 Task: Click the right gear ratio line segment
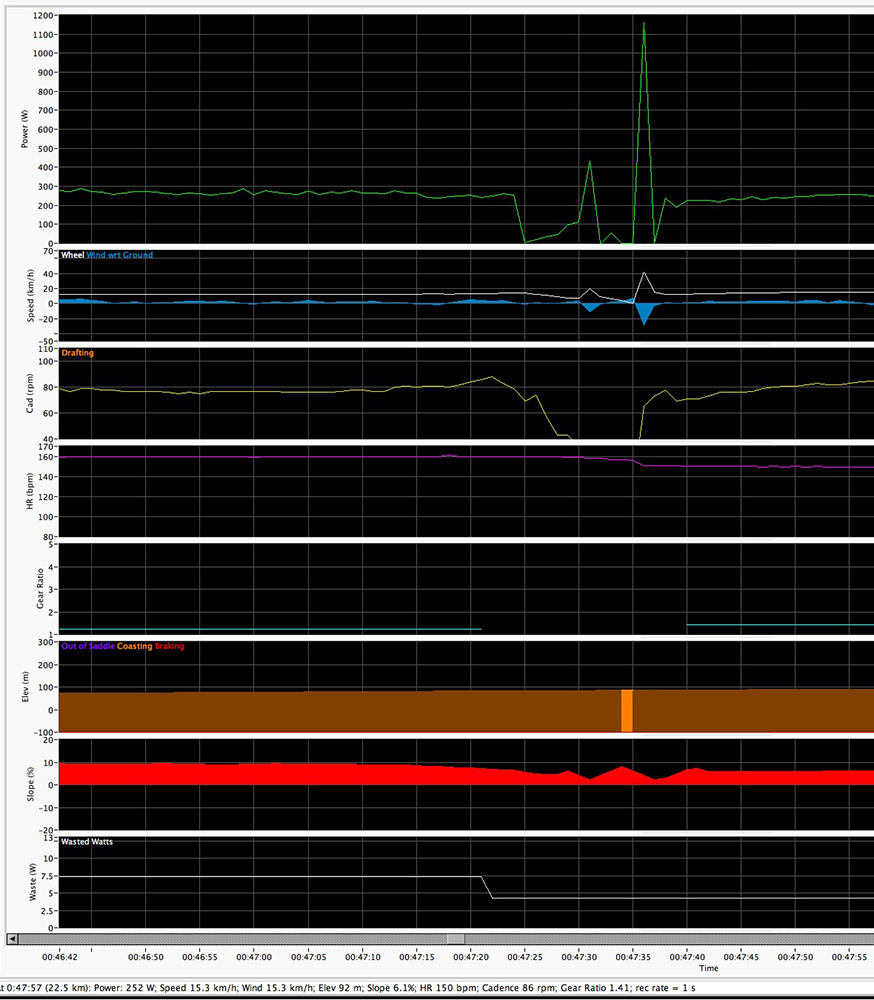point(780,625)
